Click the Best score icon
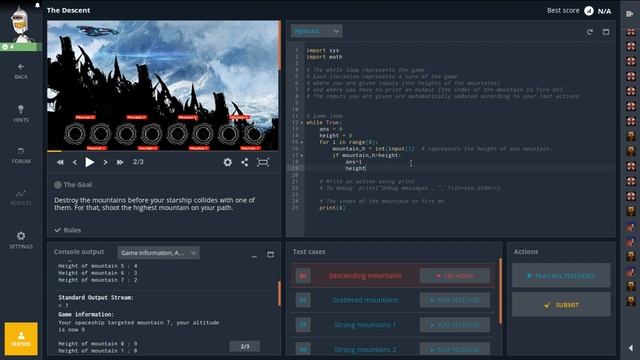Image resolution: width=640 pixels, height=360 pixels. point(589,11)
